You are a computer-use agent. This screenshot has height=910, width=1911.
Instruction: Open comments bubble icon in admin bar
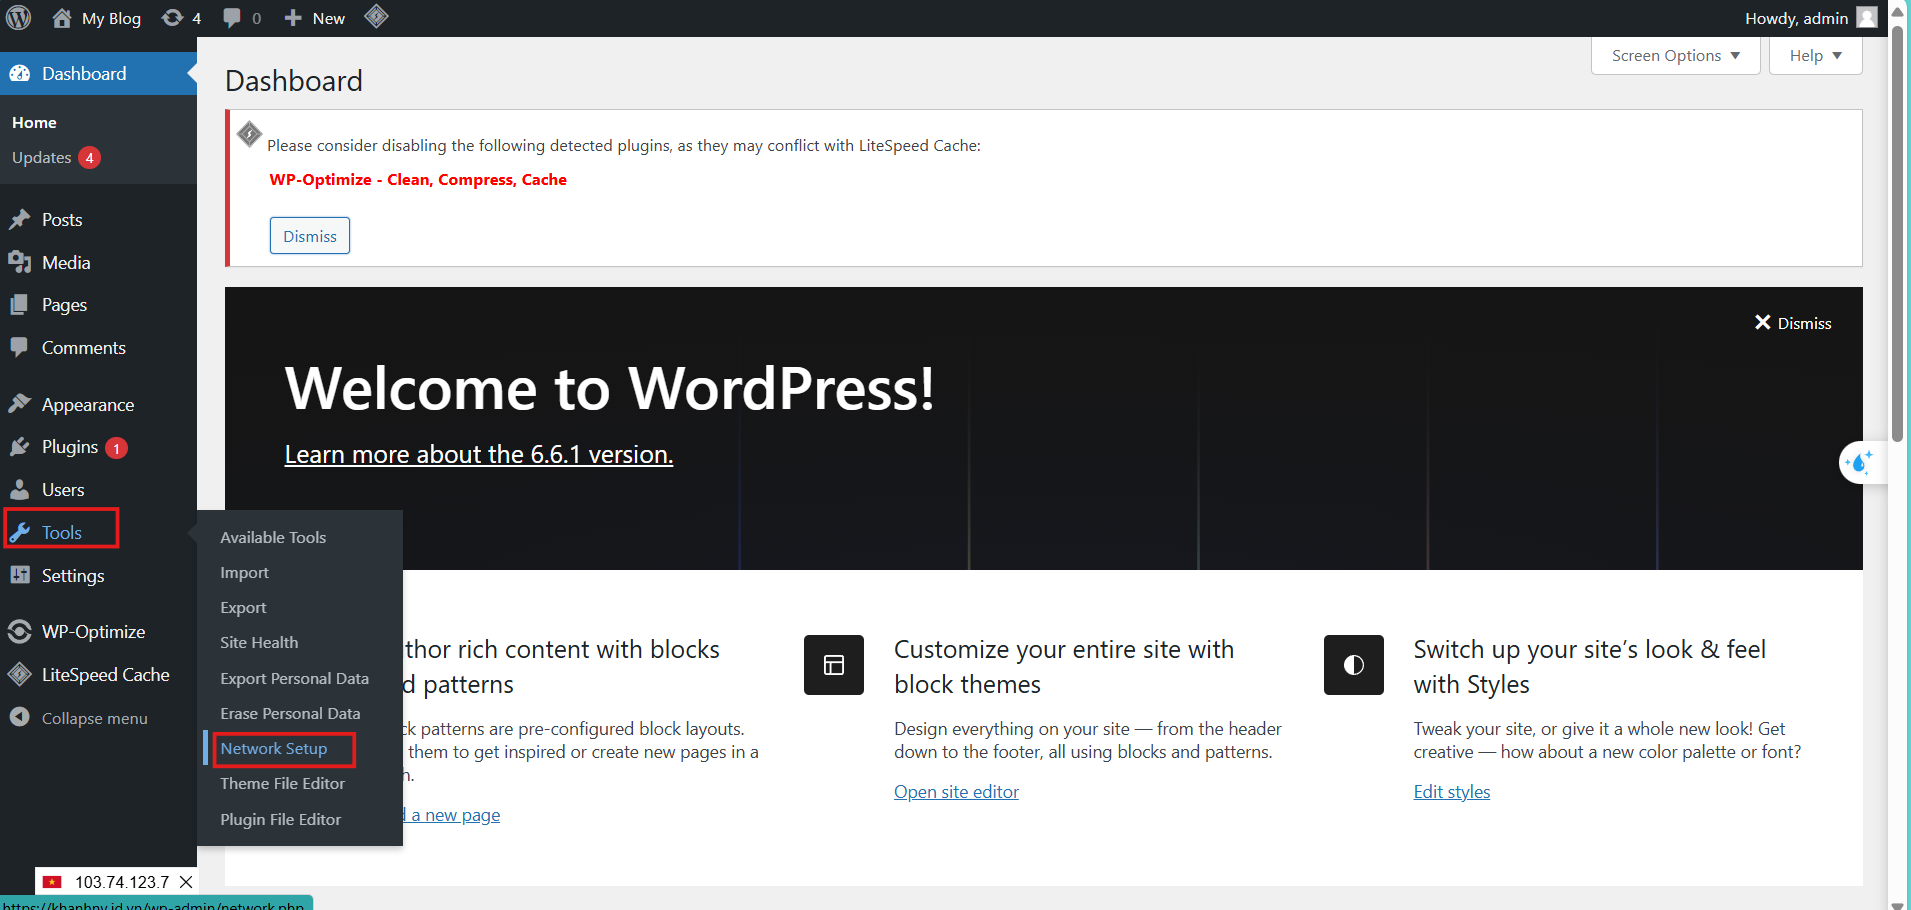click(x=232, y=18)
